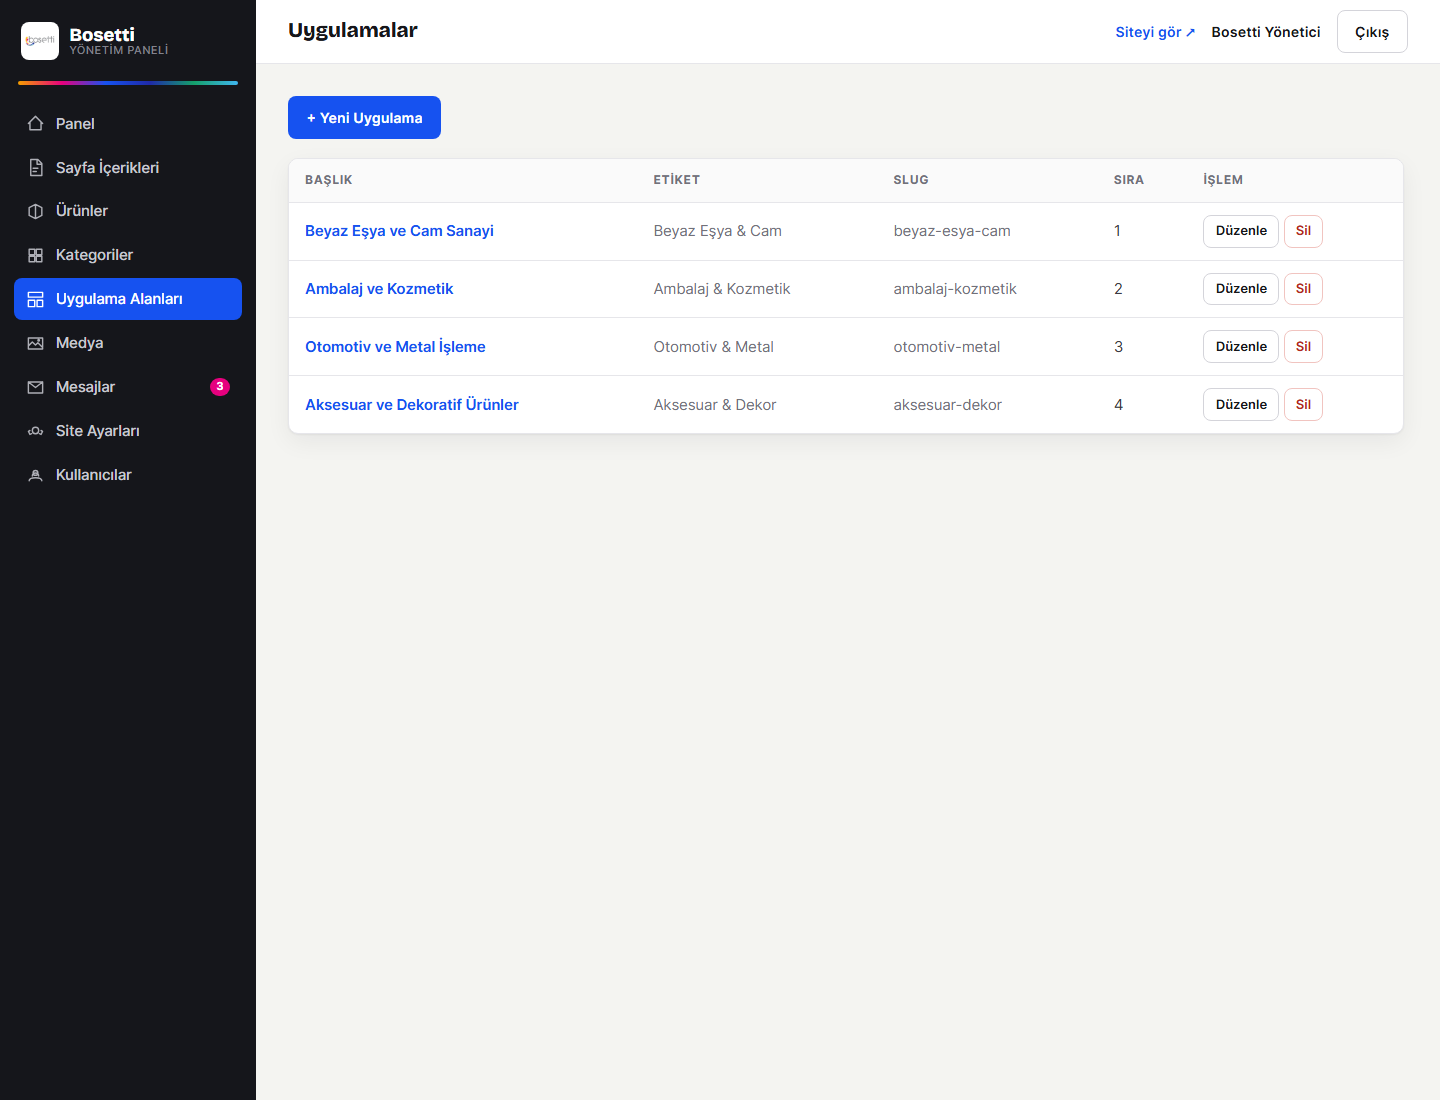This screenshot has height=1100, width=1440.
Task: Click the beyaz-esya-cam slug cell
Action: pyautogui.click(x=952, y=231)
